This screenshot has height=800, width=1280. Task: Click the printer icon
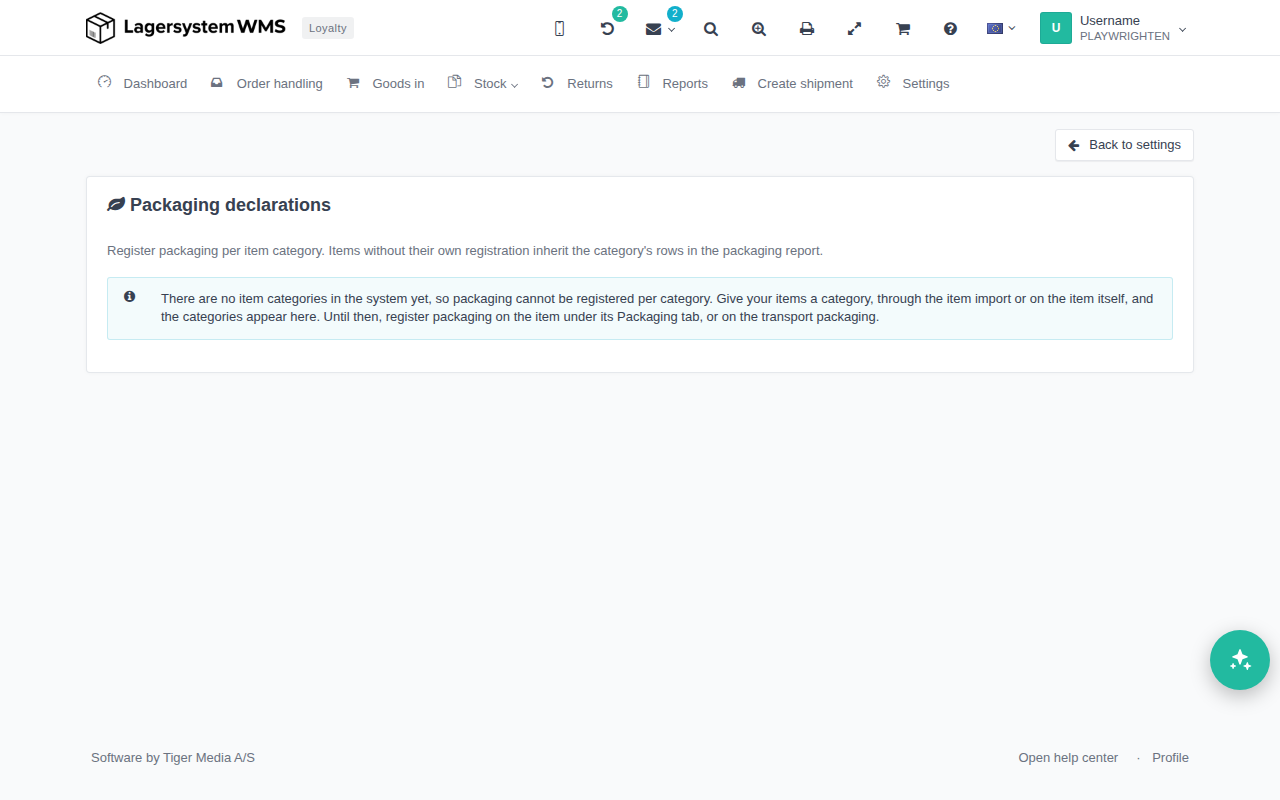point(807,29)
